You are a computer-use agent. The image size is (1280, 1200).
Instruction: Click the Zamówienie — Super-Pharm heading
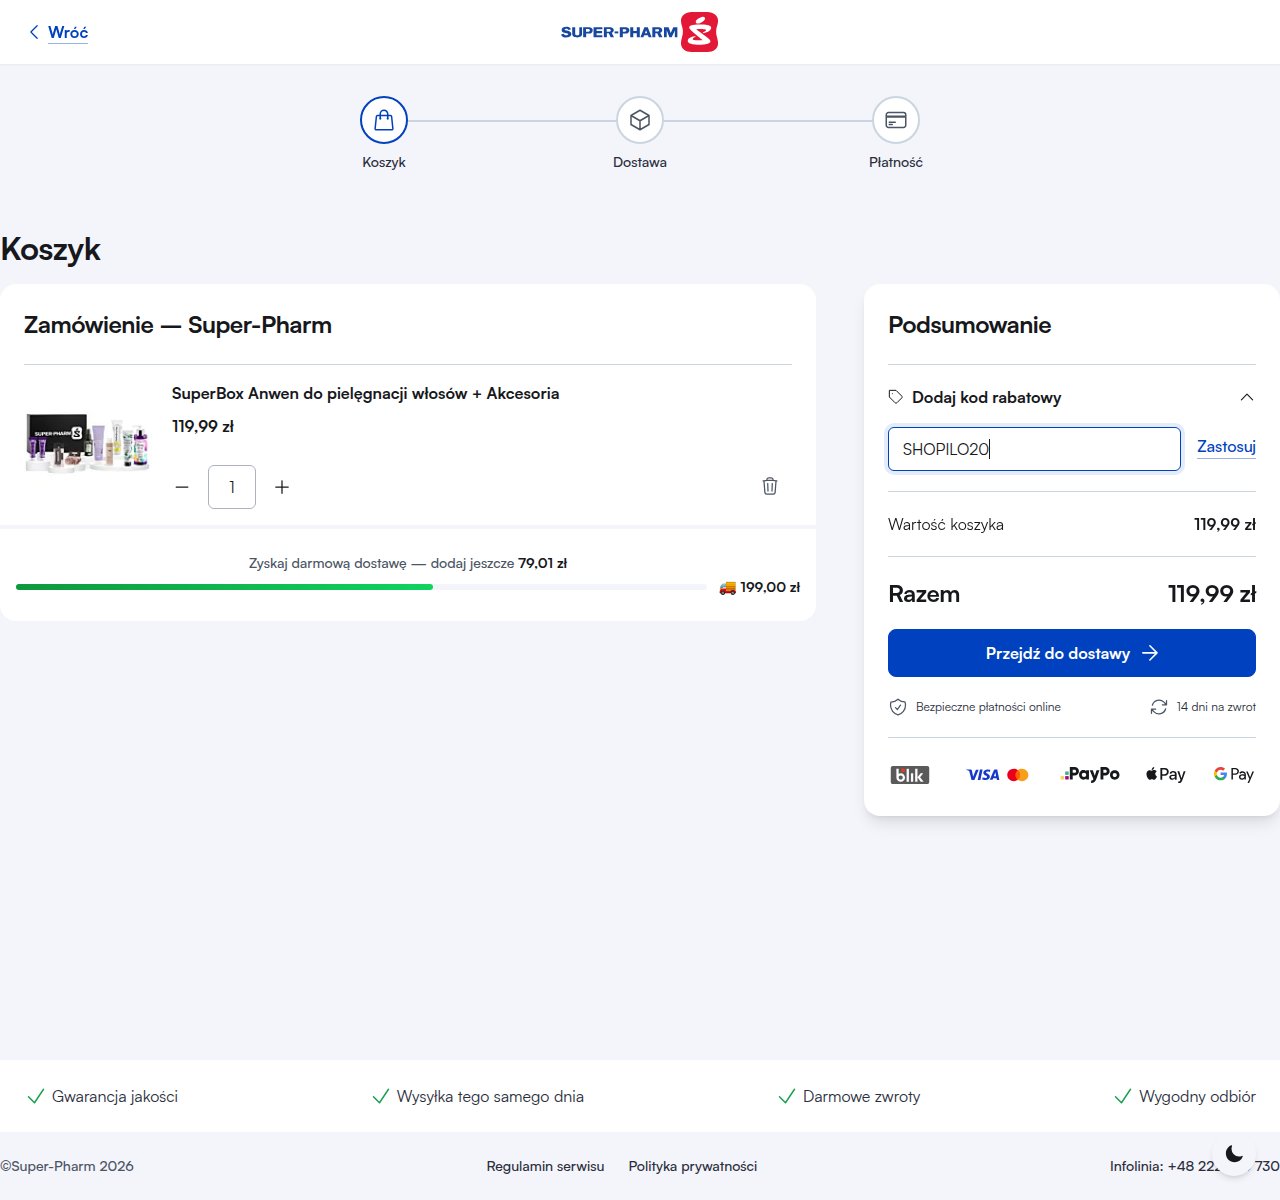tap(178, 325)
